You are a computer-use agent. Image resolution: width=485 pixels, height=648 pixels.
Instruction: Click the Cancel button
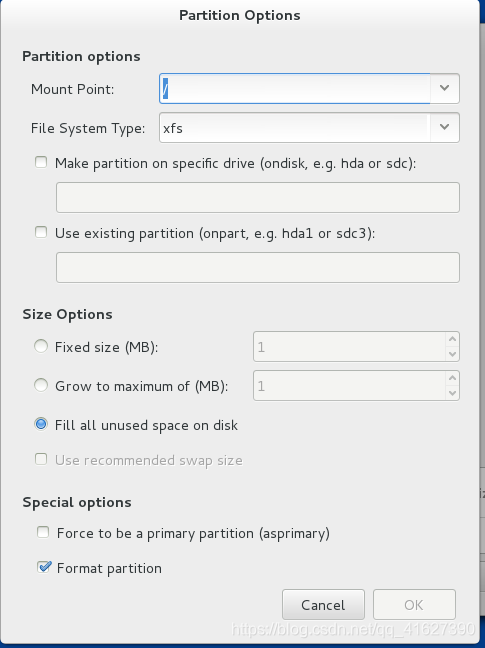pyautogui.click(x=323, y=605)
